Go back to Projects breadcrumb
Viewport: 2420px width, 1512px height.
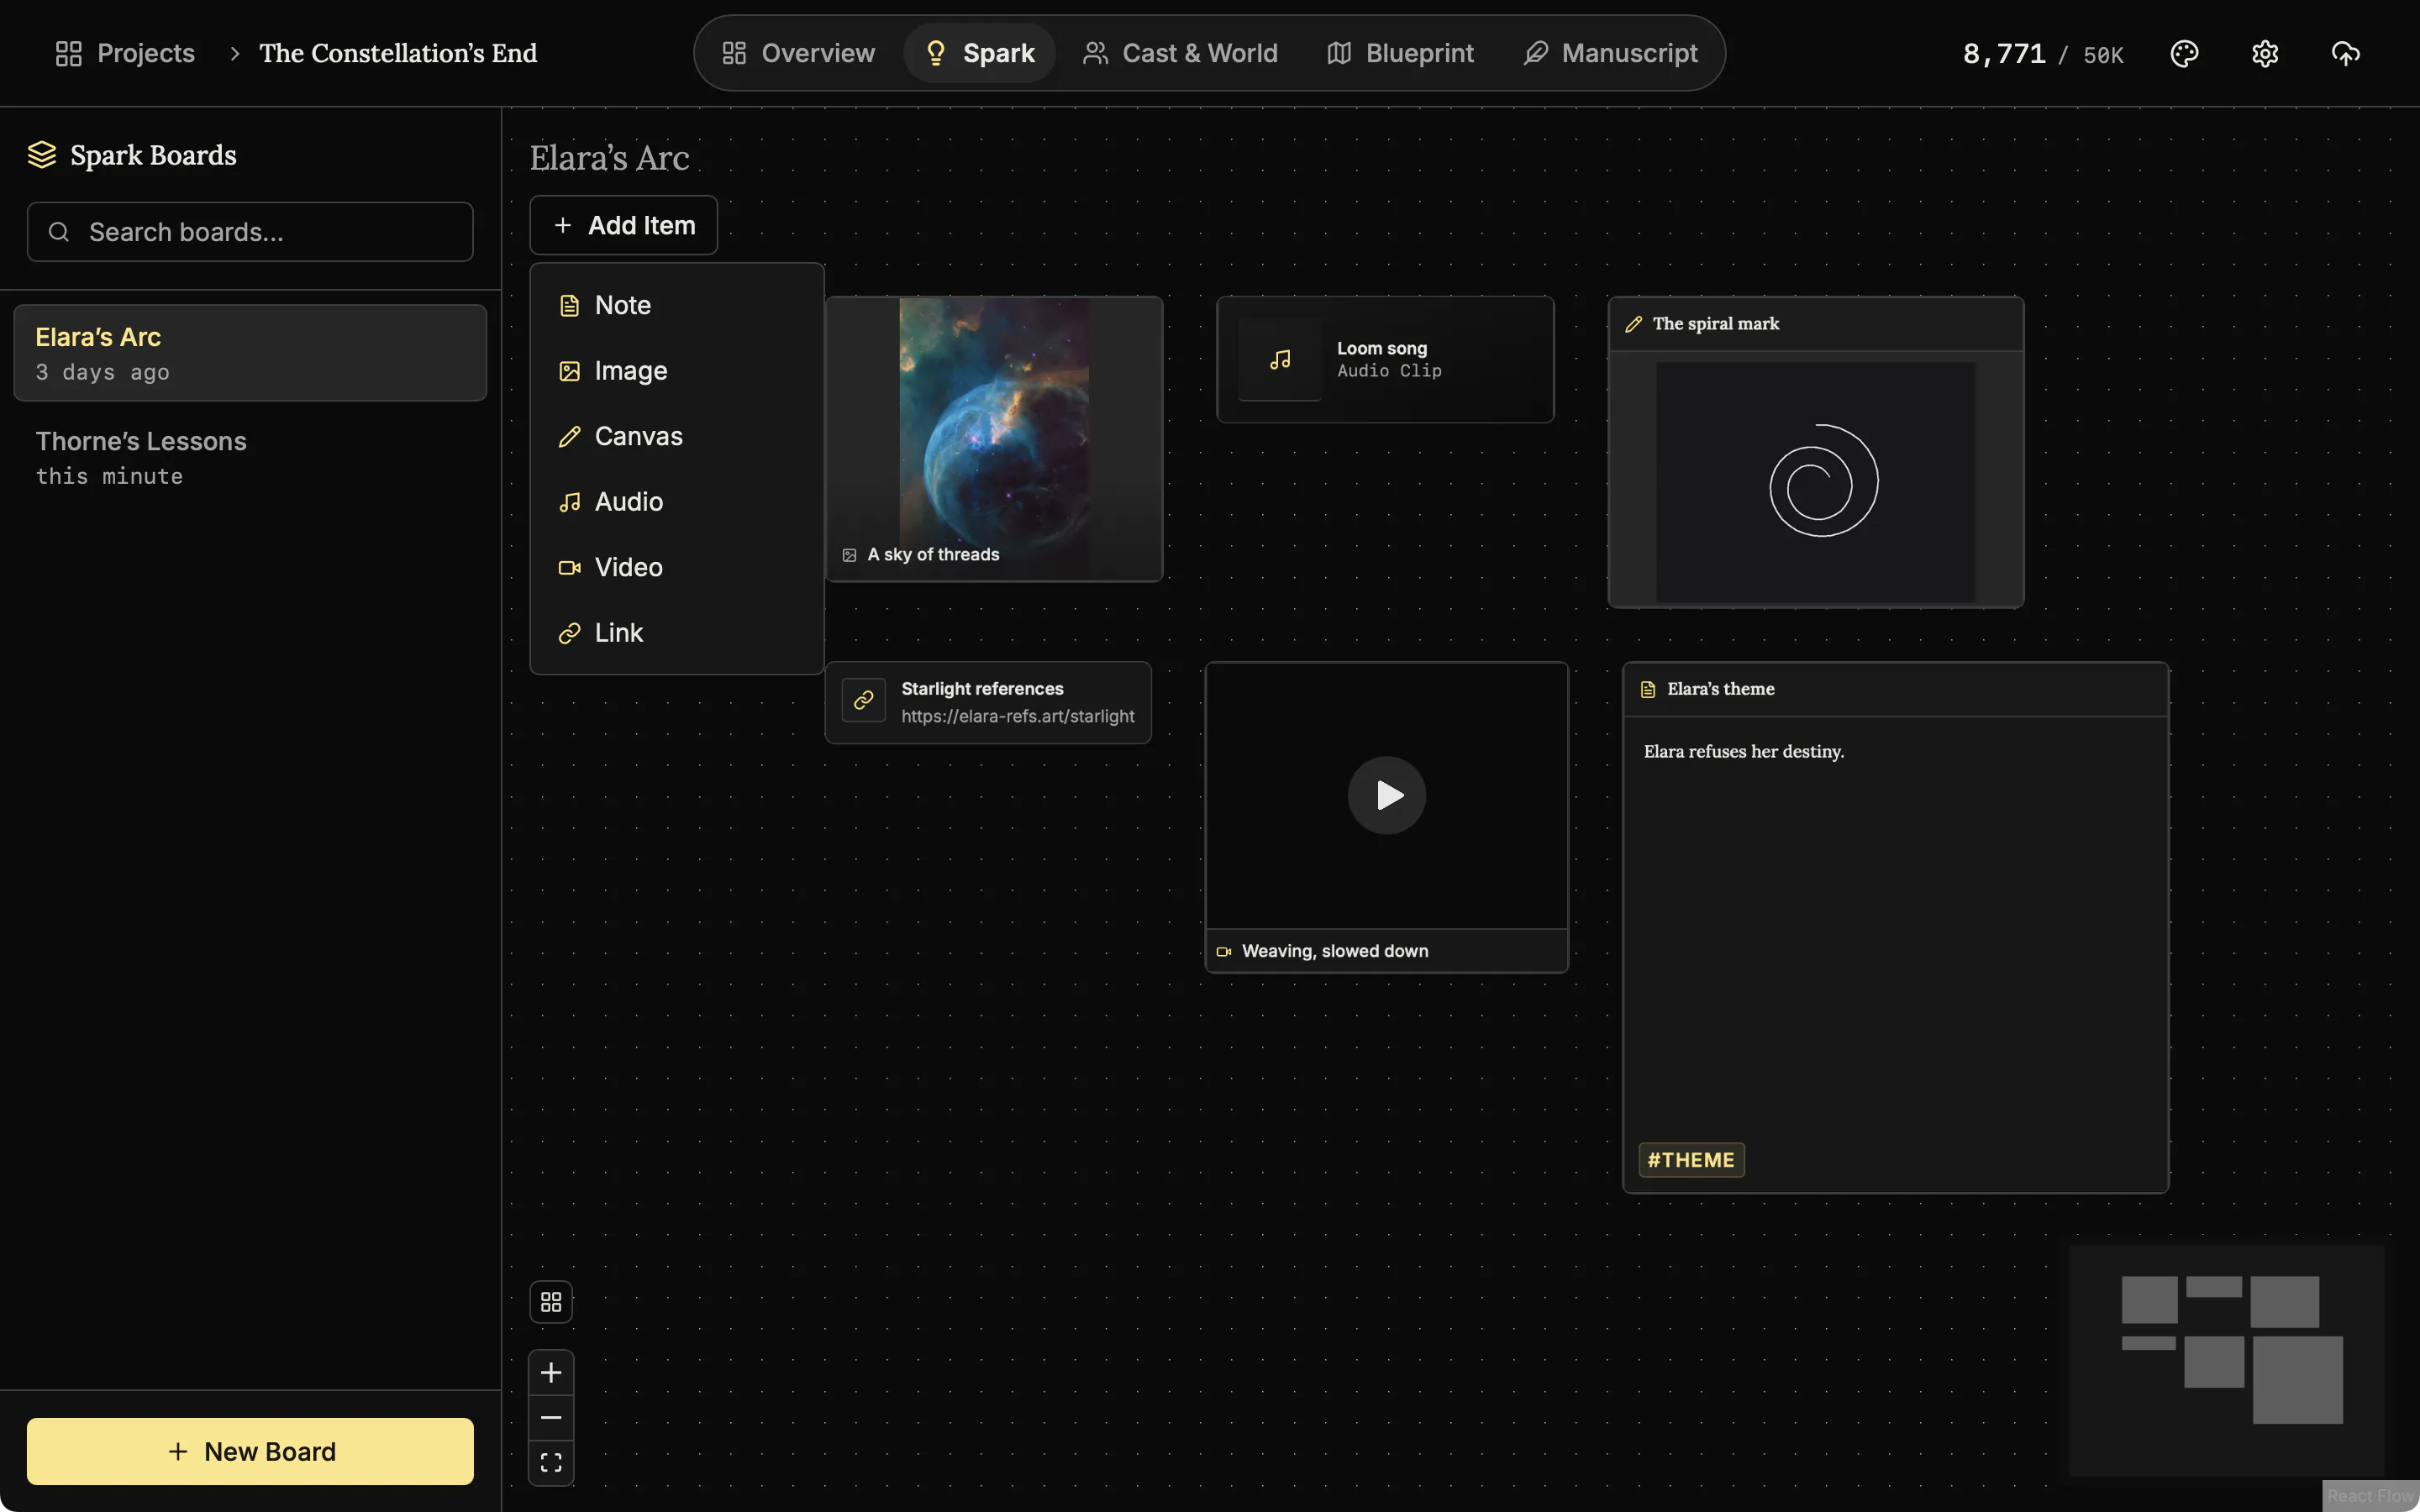(125, 53)
